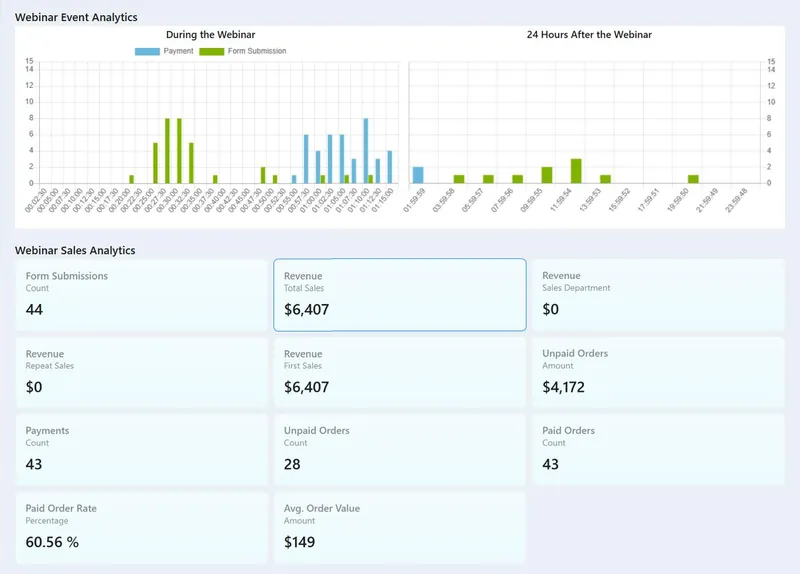
Task: Click the tallest blue Payment bar during the webinar
Action: pos(366,151)
